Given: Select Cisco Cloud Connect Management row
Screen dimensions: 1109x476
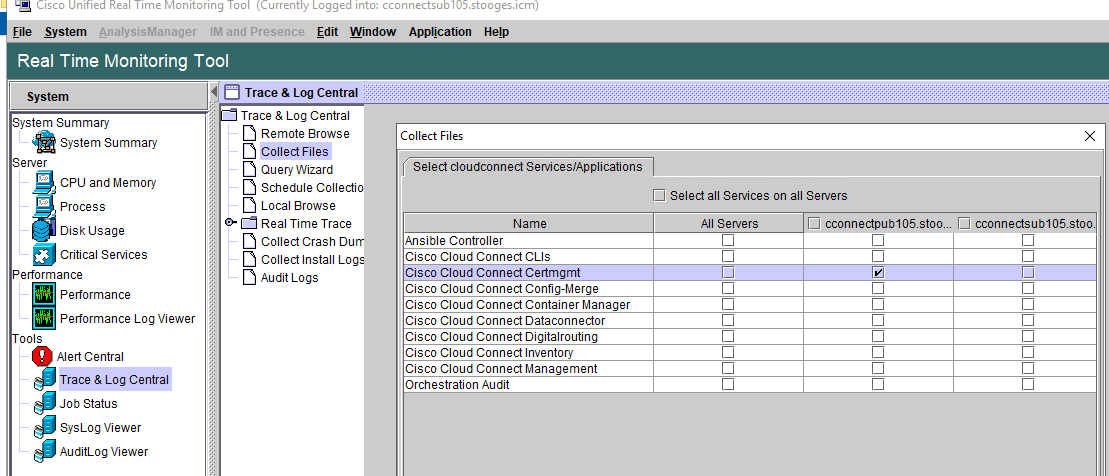Looking at the screenshot, I should coord(750,368).
